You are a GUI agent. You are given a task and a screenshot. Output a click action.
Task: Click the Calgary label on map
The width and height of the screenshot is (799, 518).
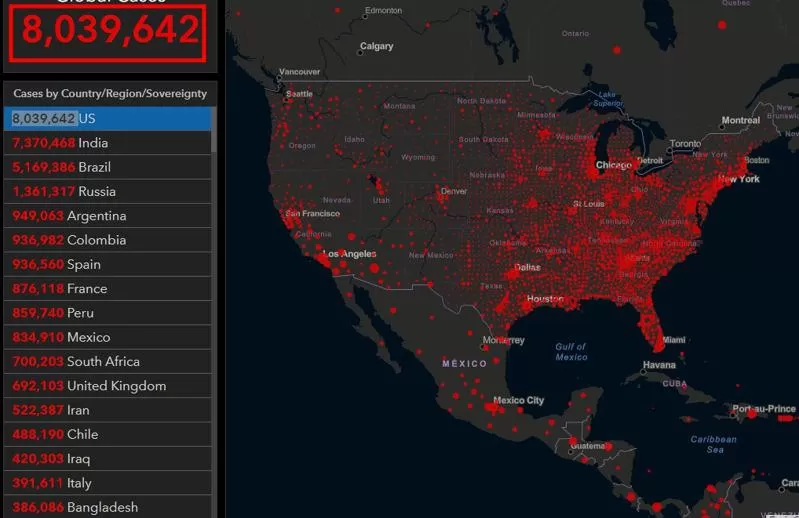[377, 46]
